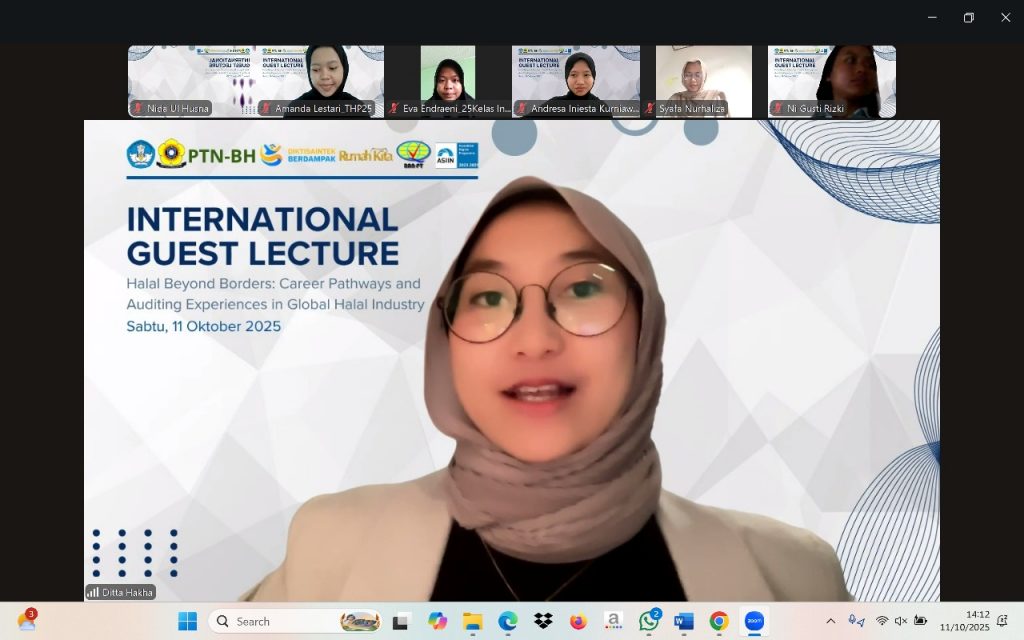Open the Dropbox taskbar icon
1024x640 pixels.
(x=543, y=621)
